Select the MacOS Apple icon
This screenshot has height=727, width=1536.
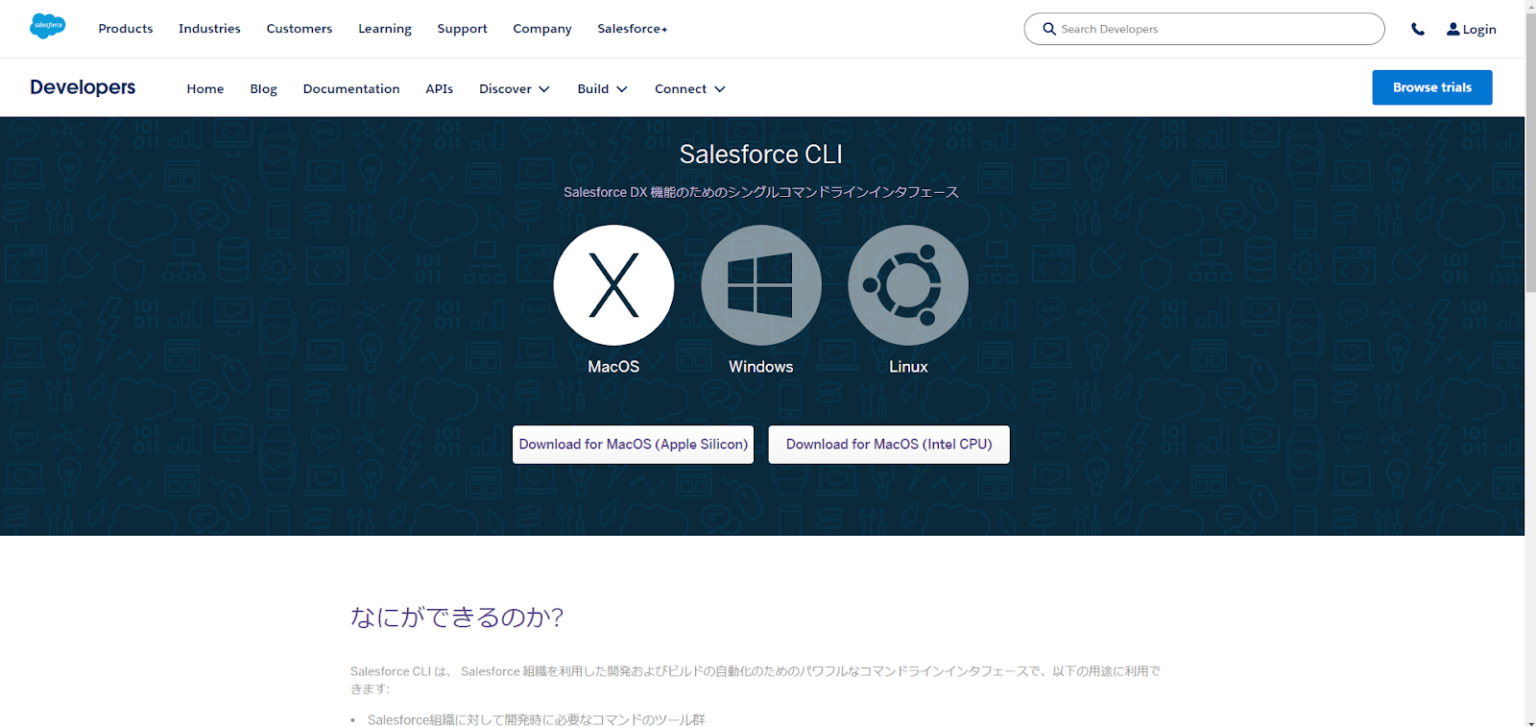613,285
